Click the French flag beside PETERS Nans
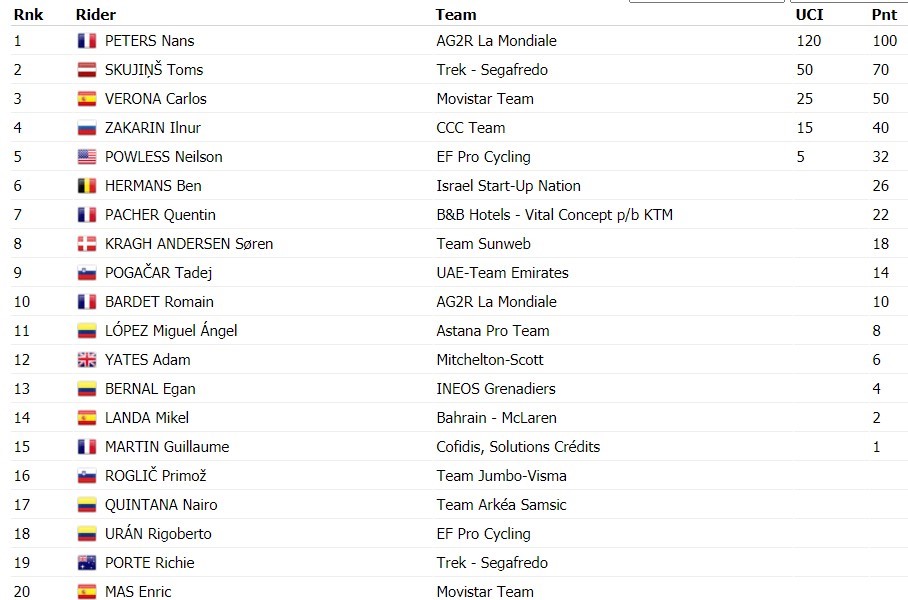This screenshot has width=908, height=600. 87,41
